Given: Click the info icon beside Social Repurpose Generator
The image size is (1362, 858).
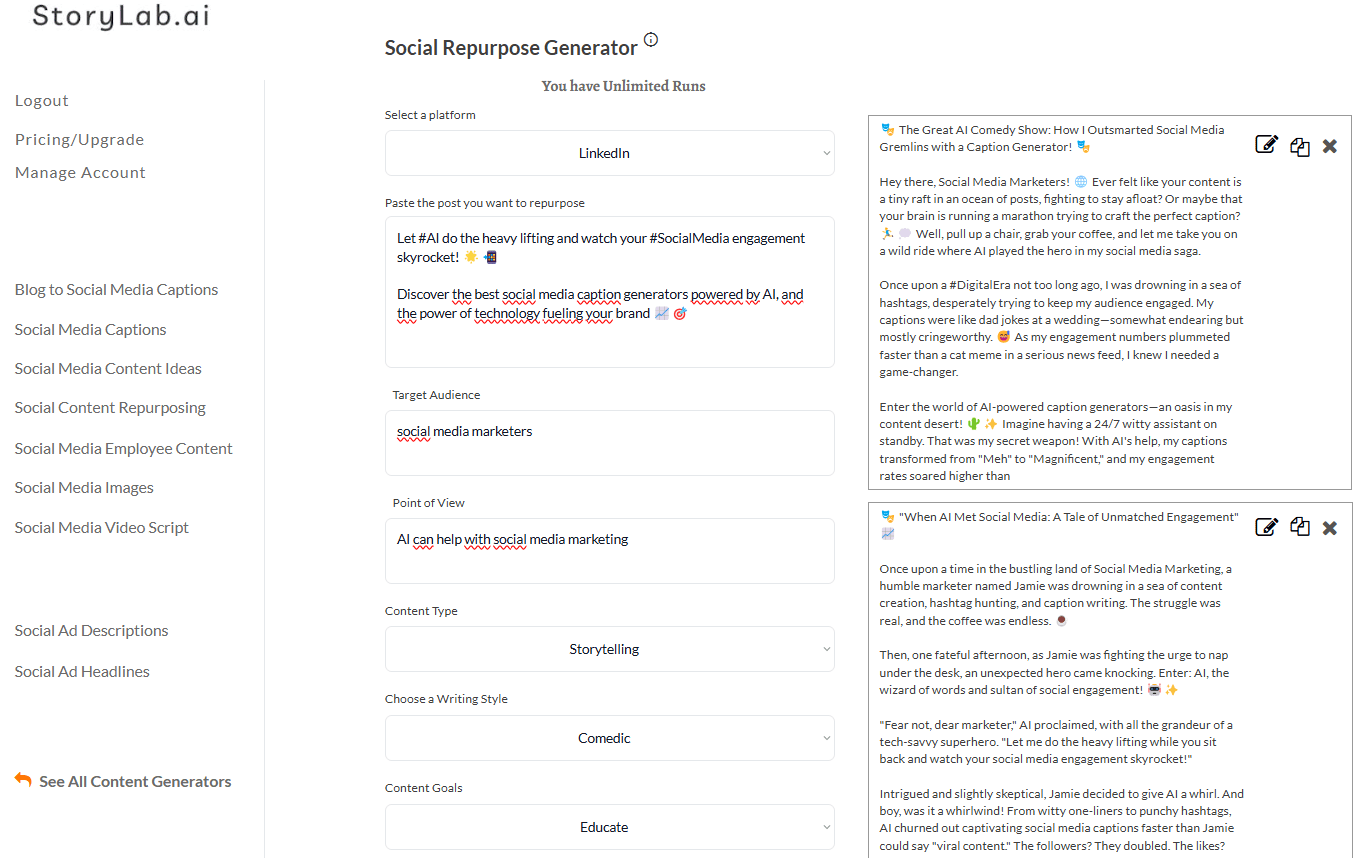Looking at the screenshot, I should pos(651,40).
